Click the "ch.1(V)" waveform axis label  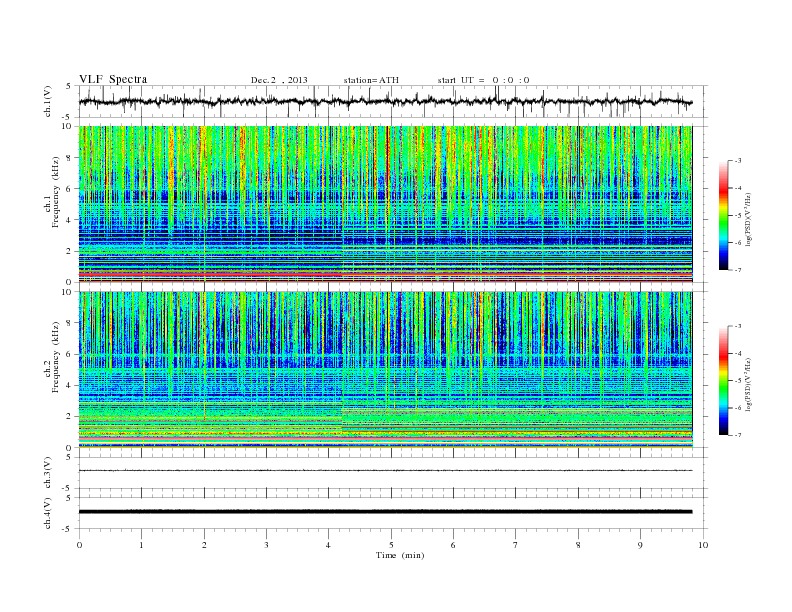pos(48,101)
